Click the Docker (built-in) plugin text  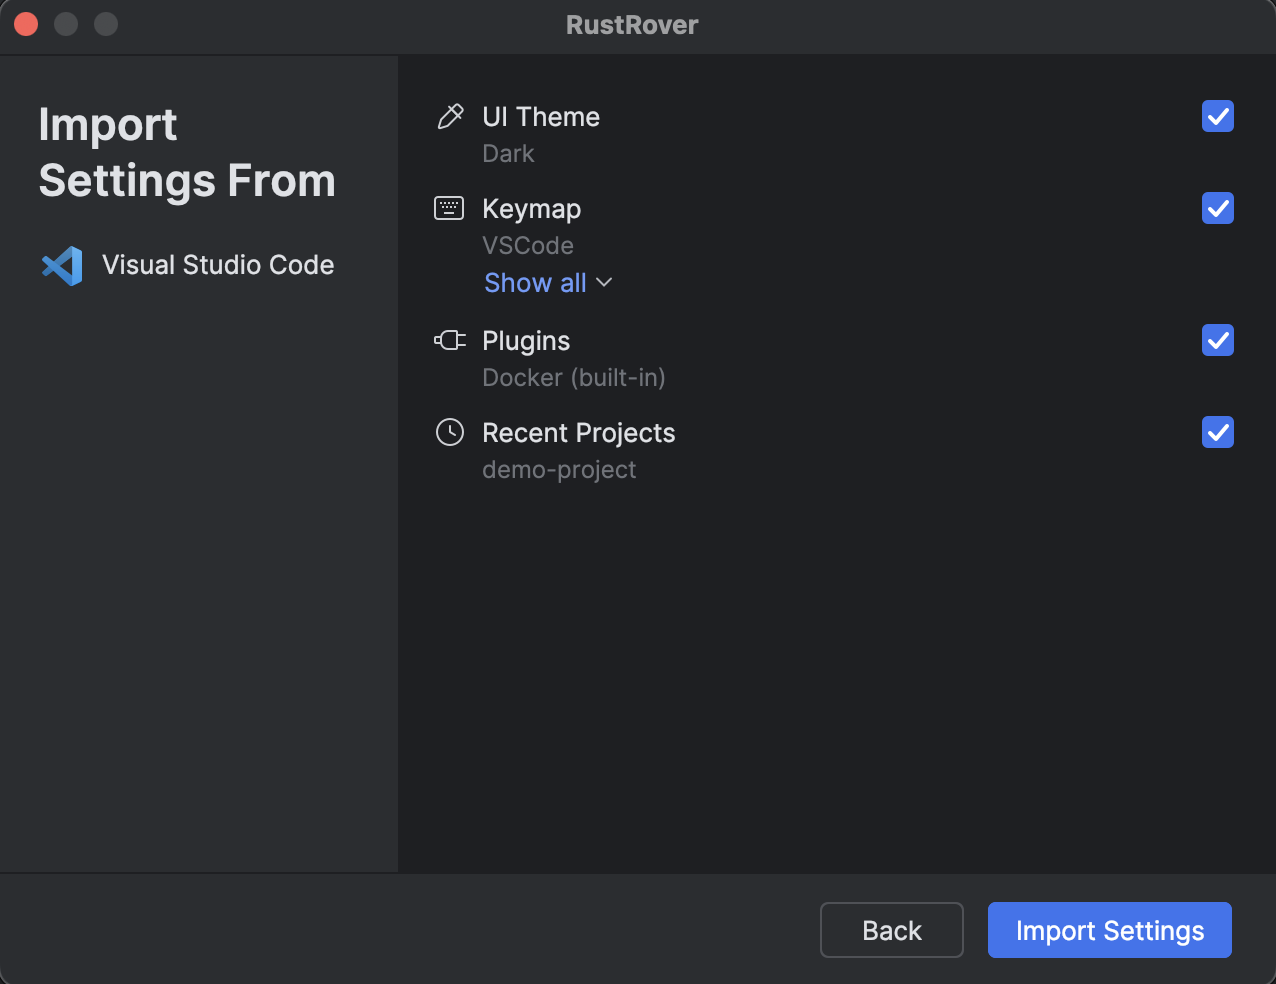click(x=573, y=377)
